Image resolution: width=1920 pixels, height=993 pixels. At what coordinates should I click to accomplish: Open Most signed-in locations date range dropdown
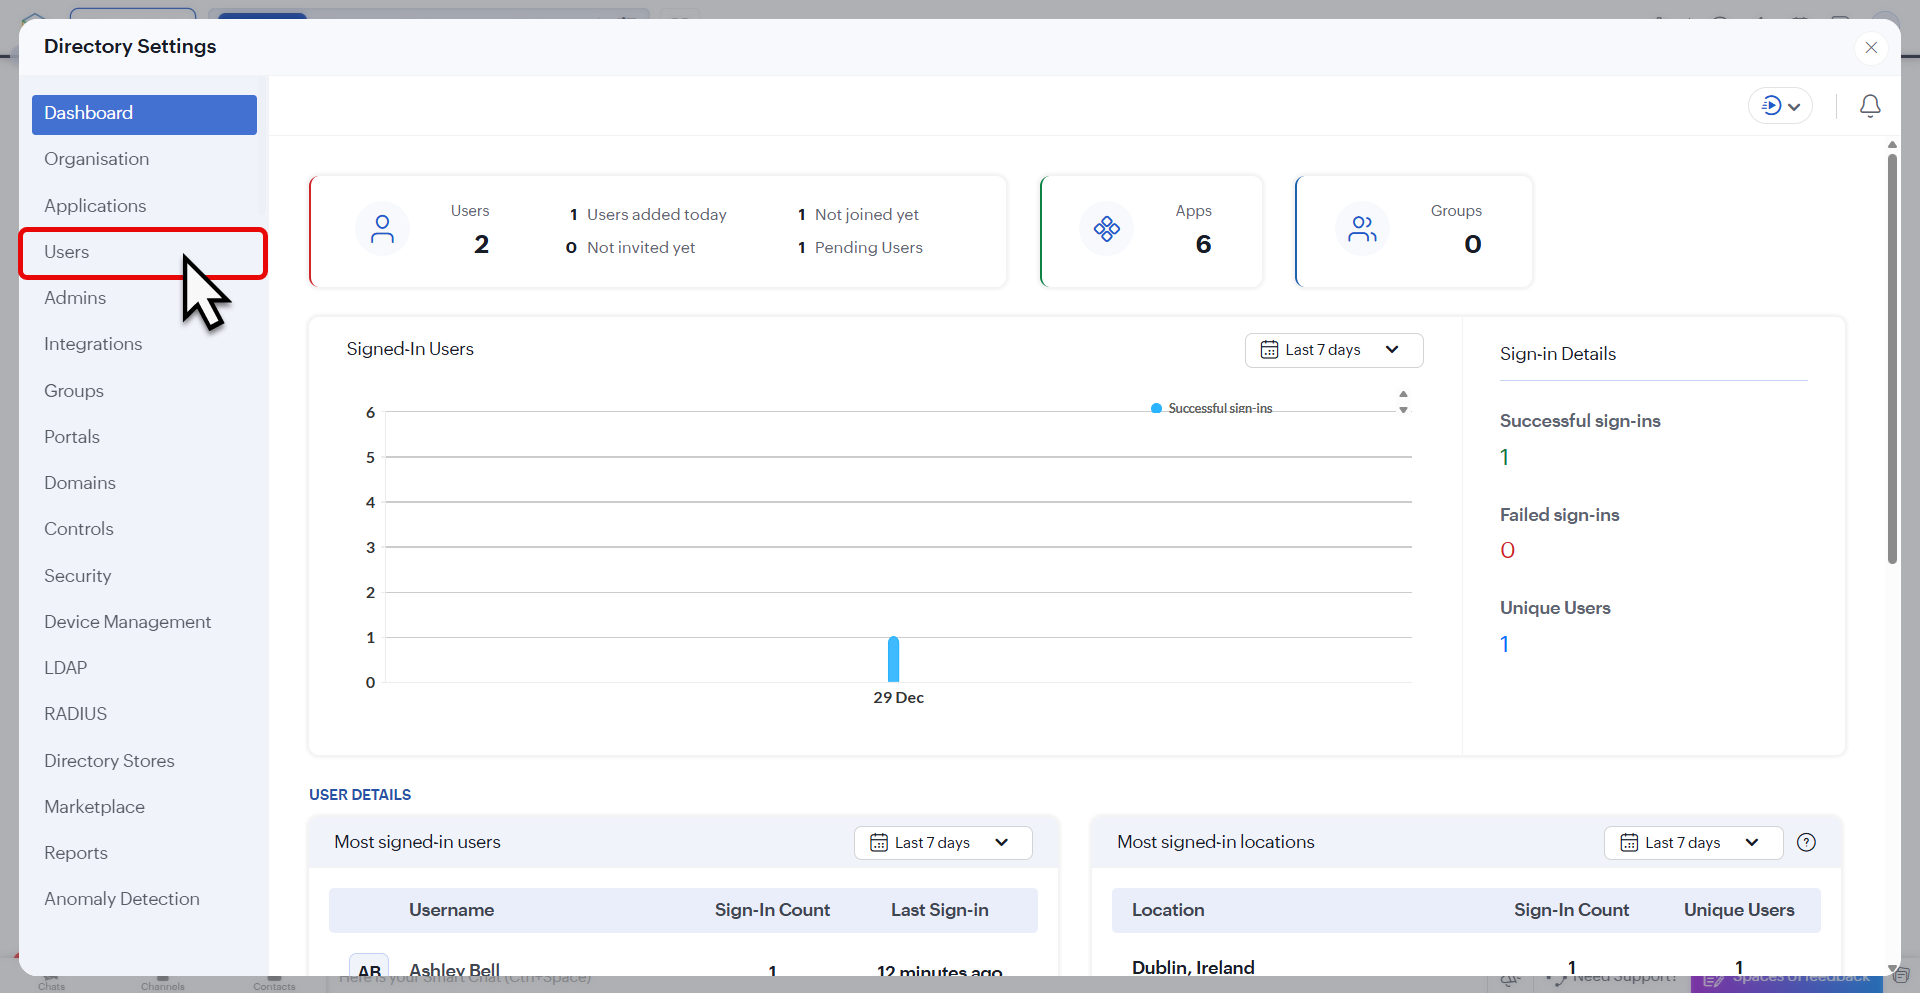point(1692,842)
